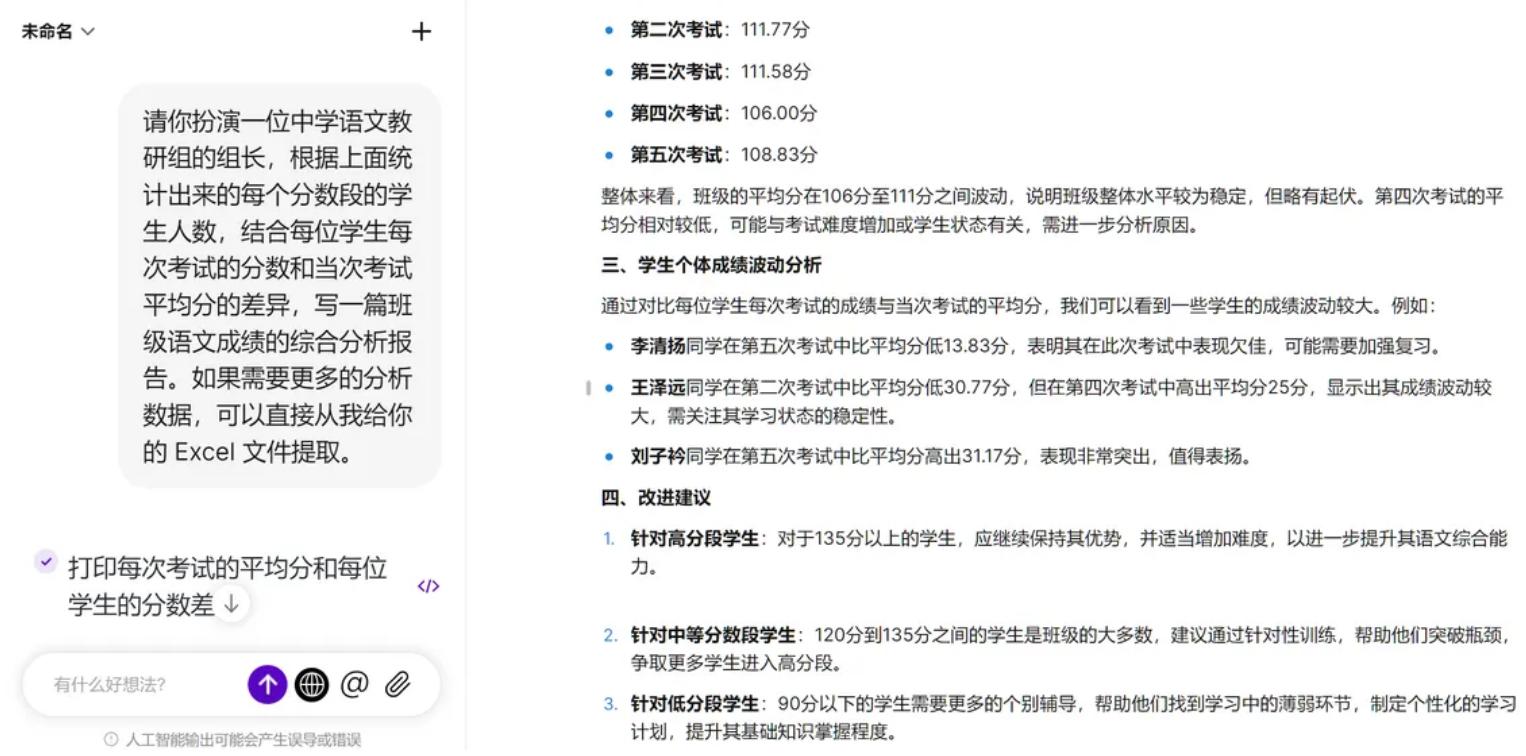Click the panel divider resize handle
Screen dimensions: 1526x756
(588, 388)
